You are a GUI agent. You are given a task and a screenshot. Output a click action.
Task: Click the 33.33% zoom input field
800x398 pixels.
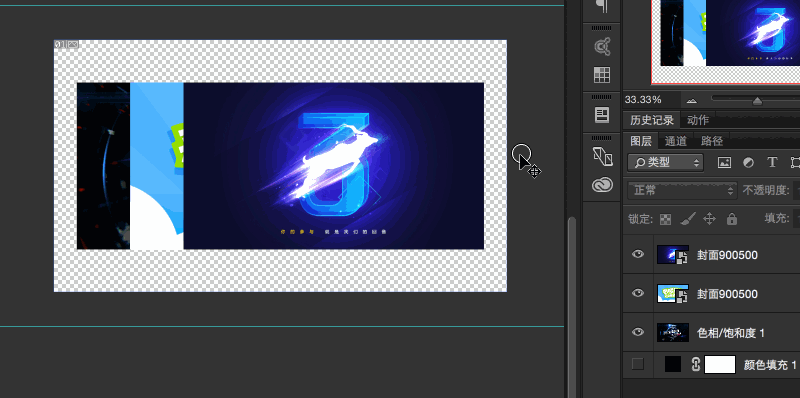tap(651, 100)
